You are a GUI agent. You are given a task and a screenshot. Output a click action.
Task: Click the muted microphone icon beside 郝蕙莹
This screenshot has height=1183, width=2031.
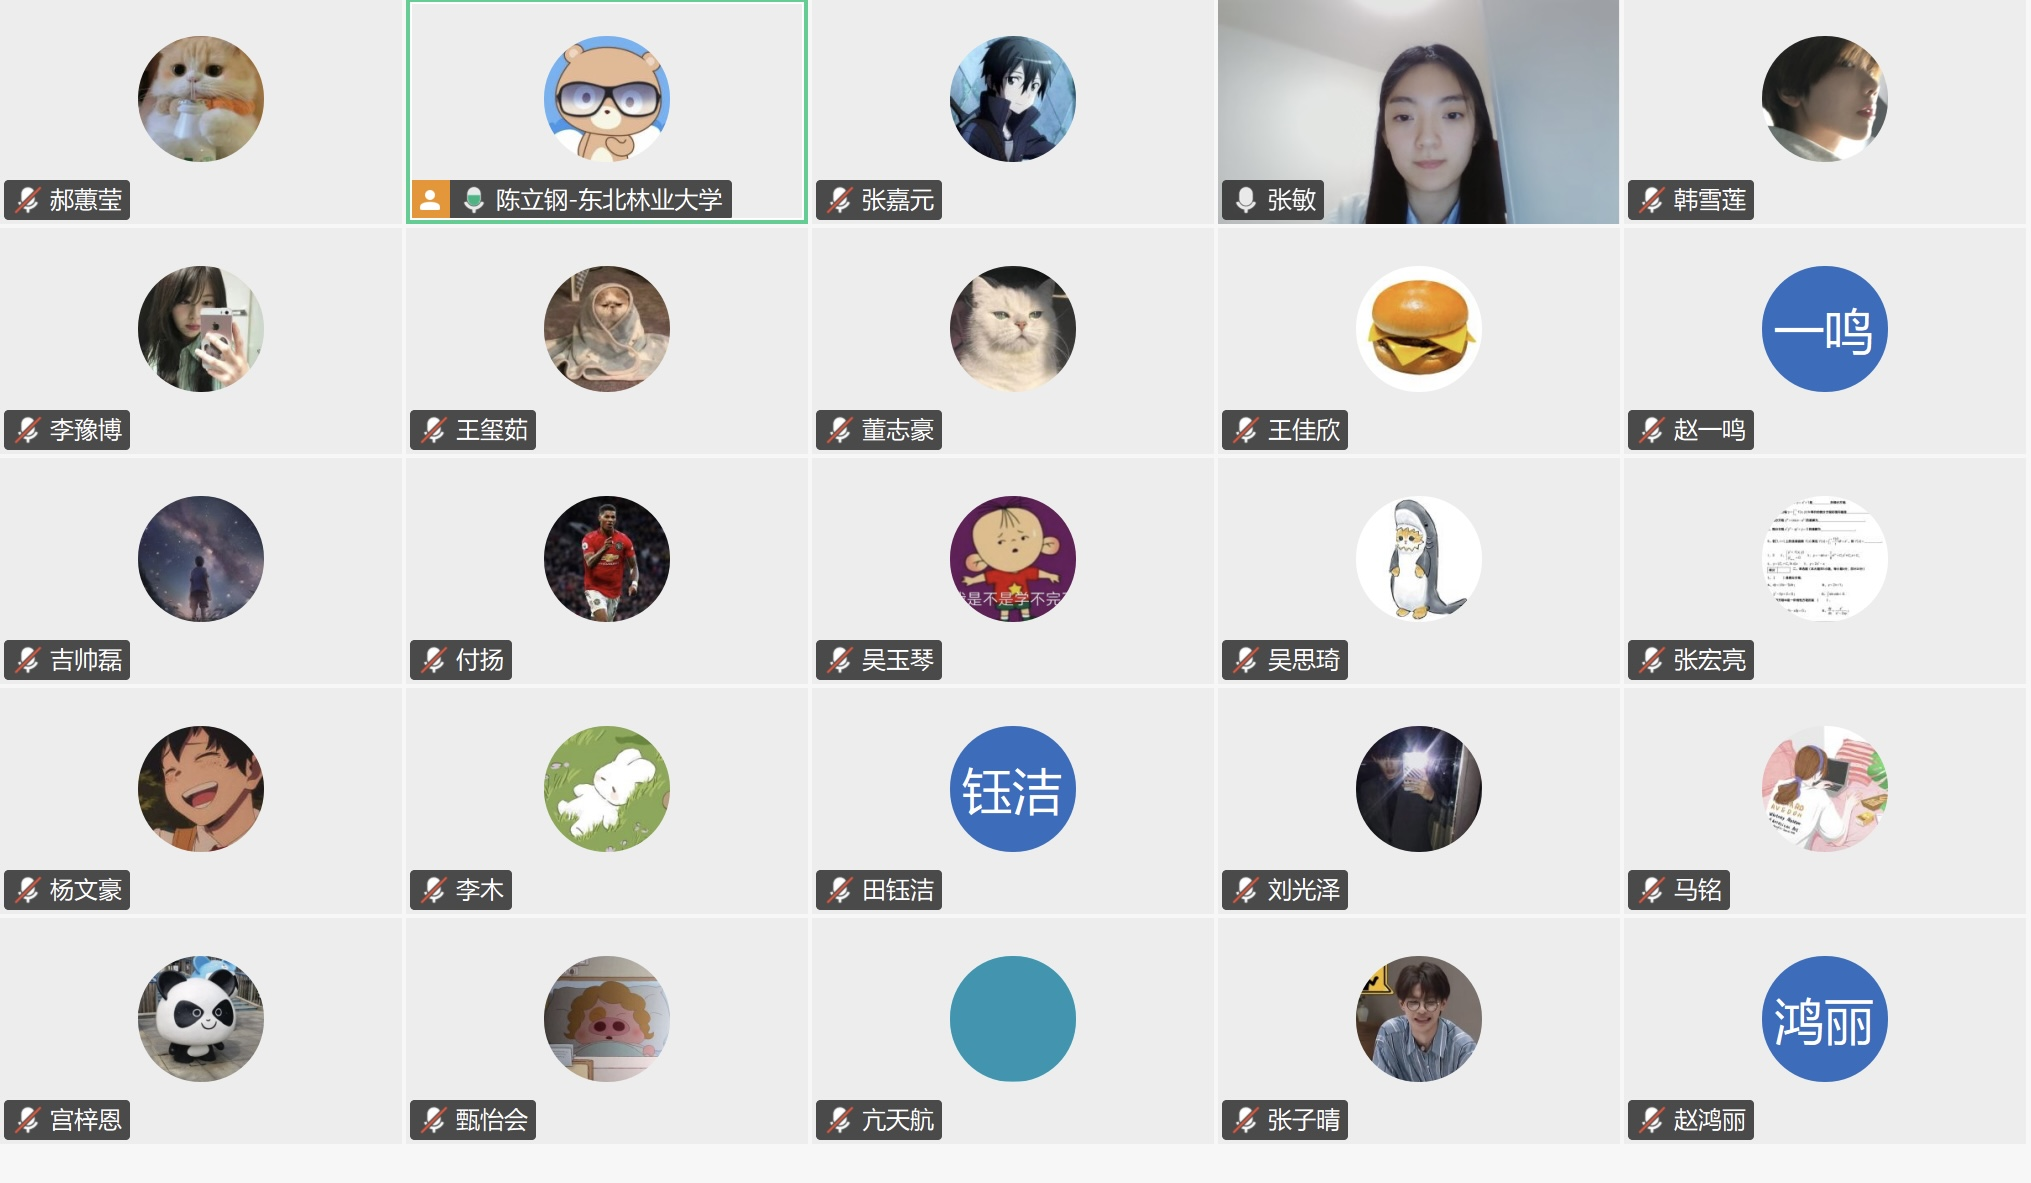pos(28,200)
